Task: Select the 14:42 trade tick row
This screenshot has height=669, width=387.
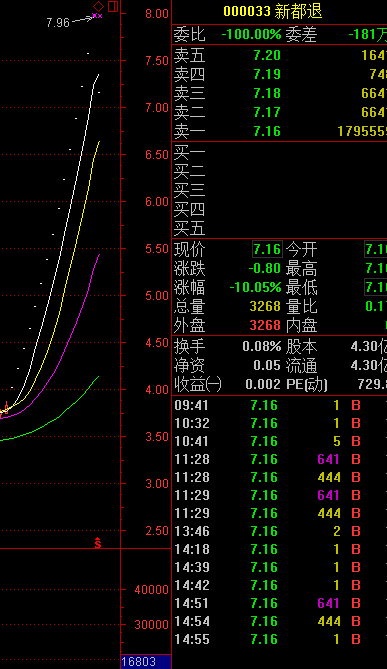Action: tap(279, 585)
